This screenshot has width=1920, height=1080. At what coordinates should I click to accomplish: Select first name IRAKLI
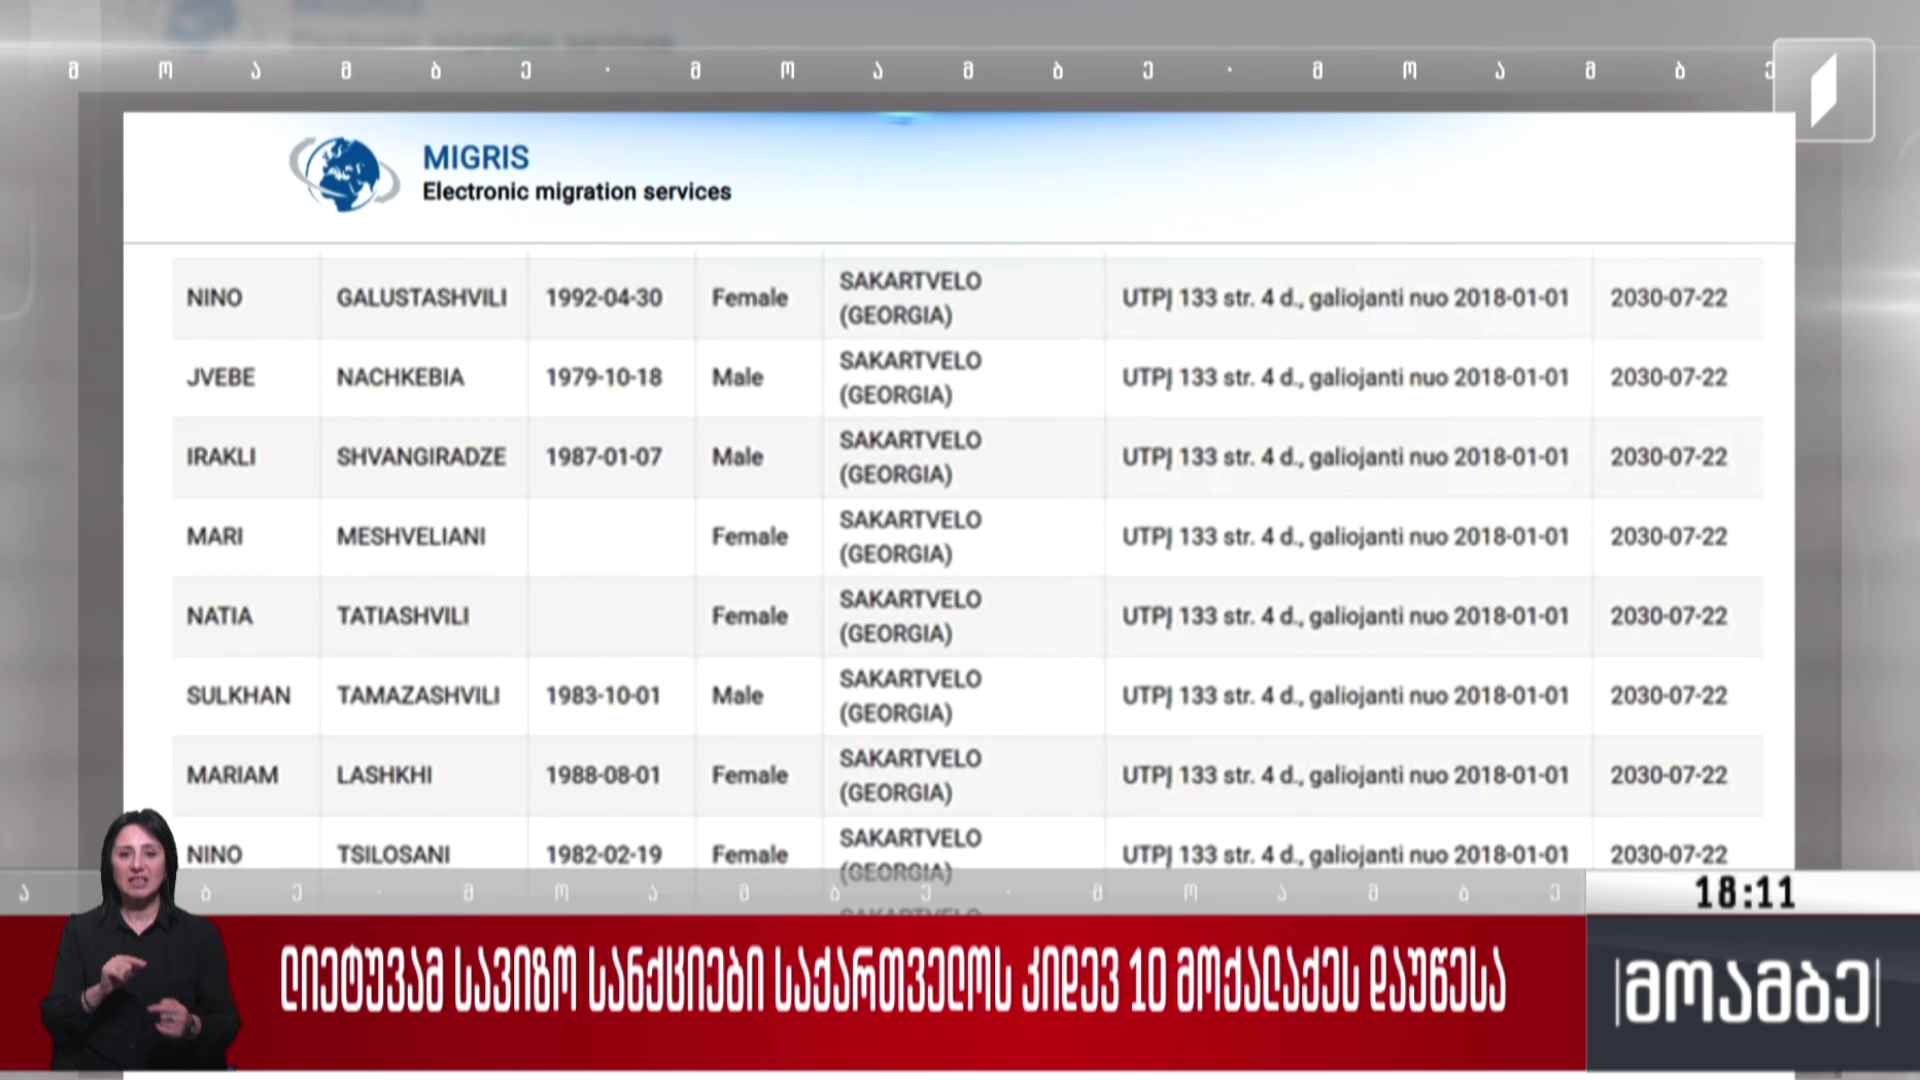[x=220, y=457]
